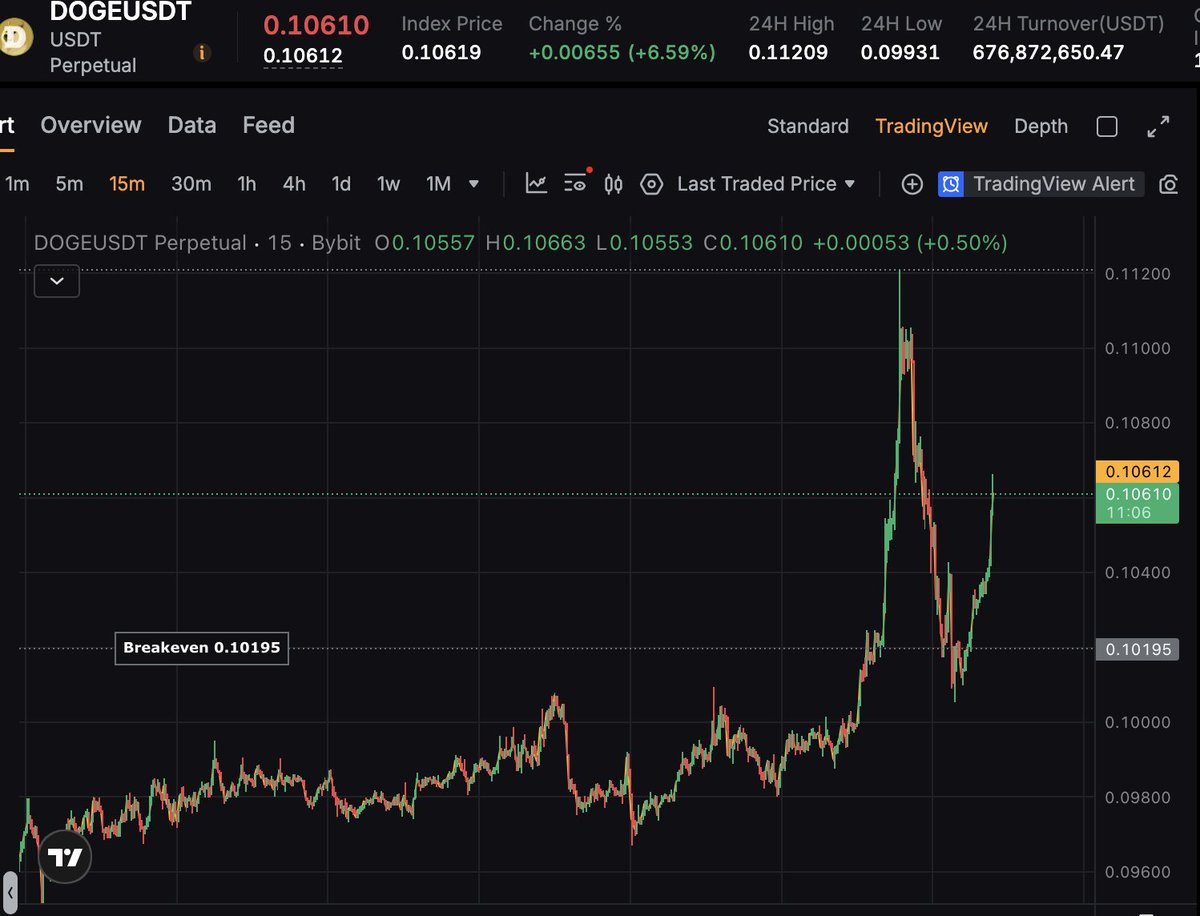1200x916 pixels.
Task: Set timeframe to 1w
Action: click(388, 184)
